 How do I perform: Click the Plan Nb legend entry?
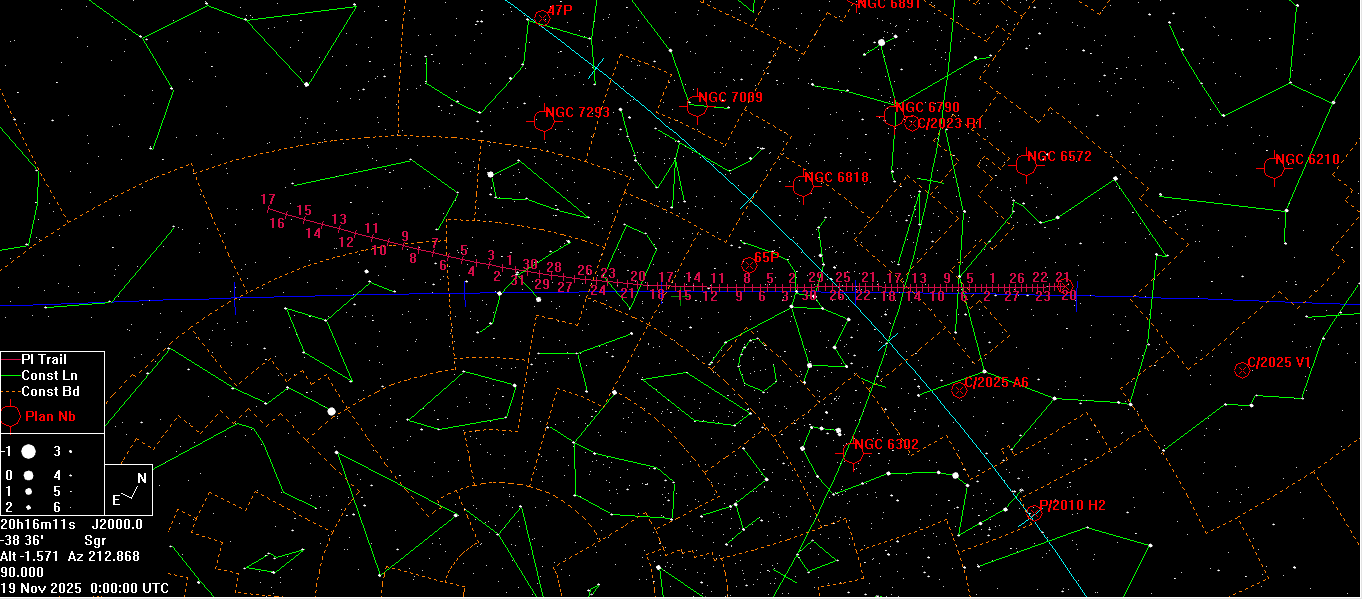click(52, 416)
